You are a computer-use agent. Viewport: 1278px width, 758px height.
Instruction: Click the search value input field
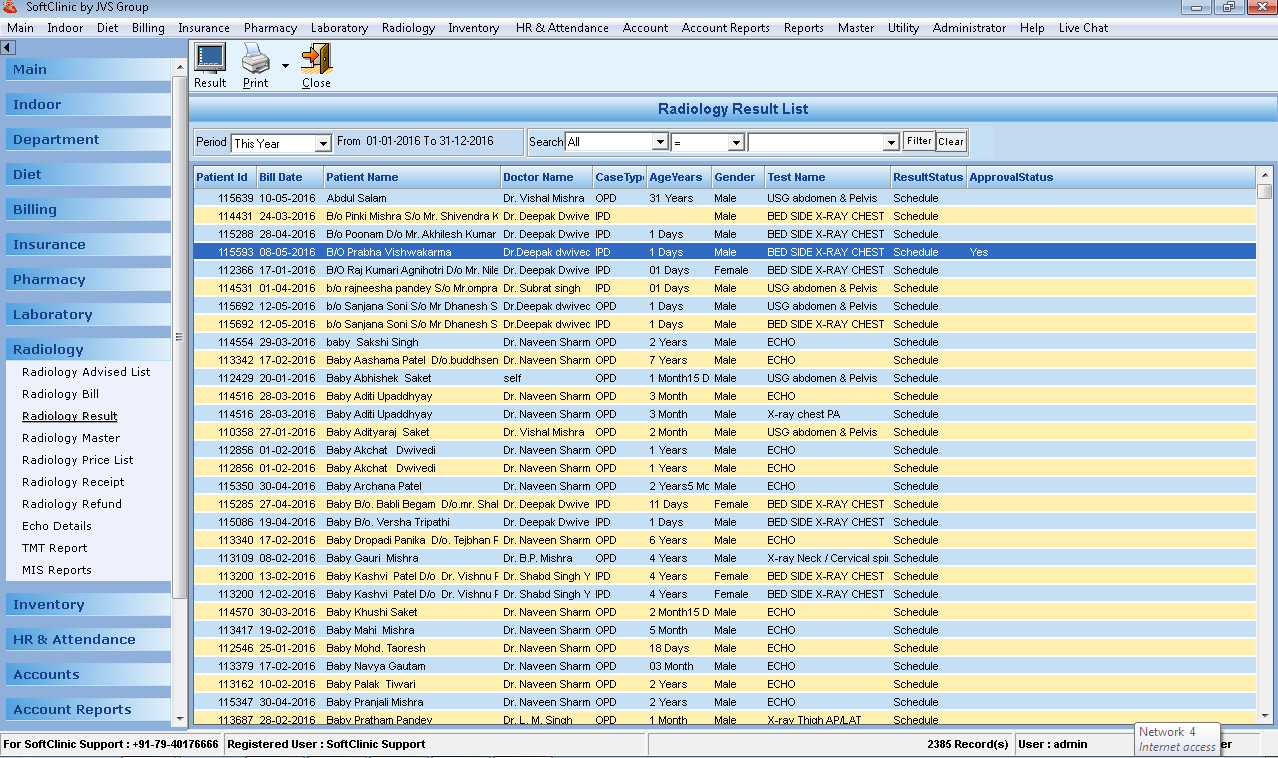[815, 143]
